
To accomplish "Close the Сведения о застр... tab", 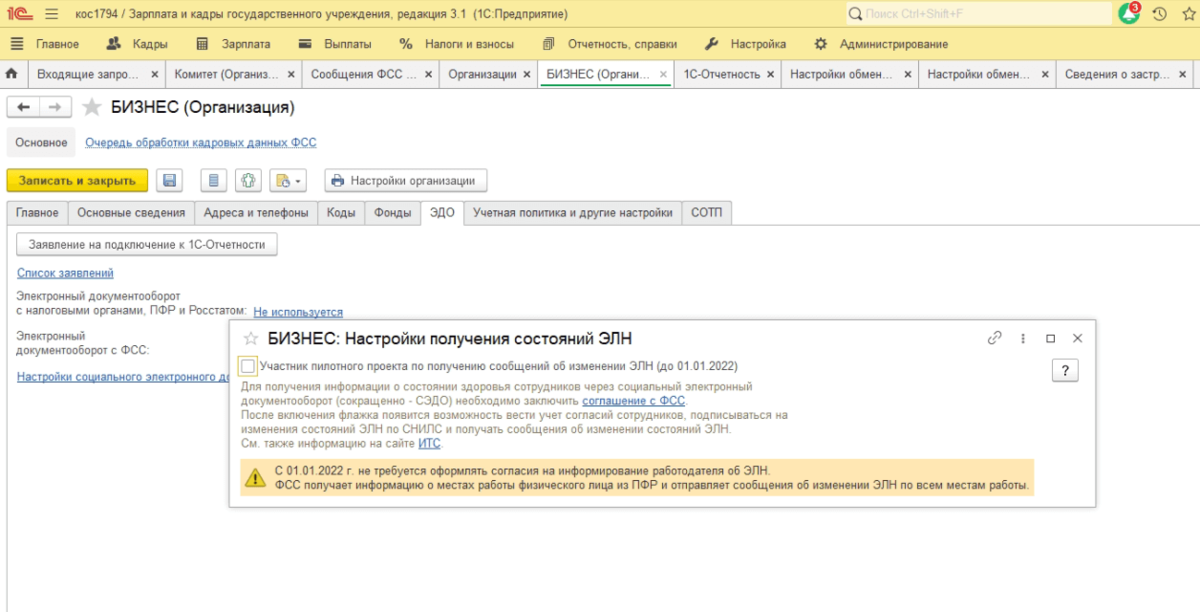I will [1183, 74].
